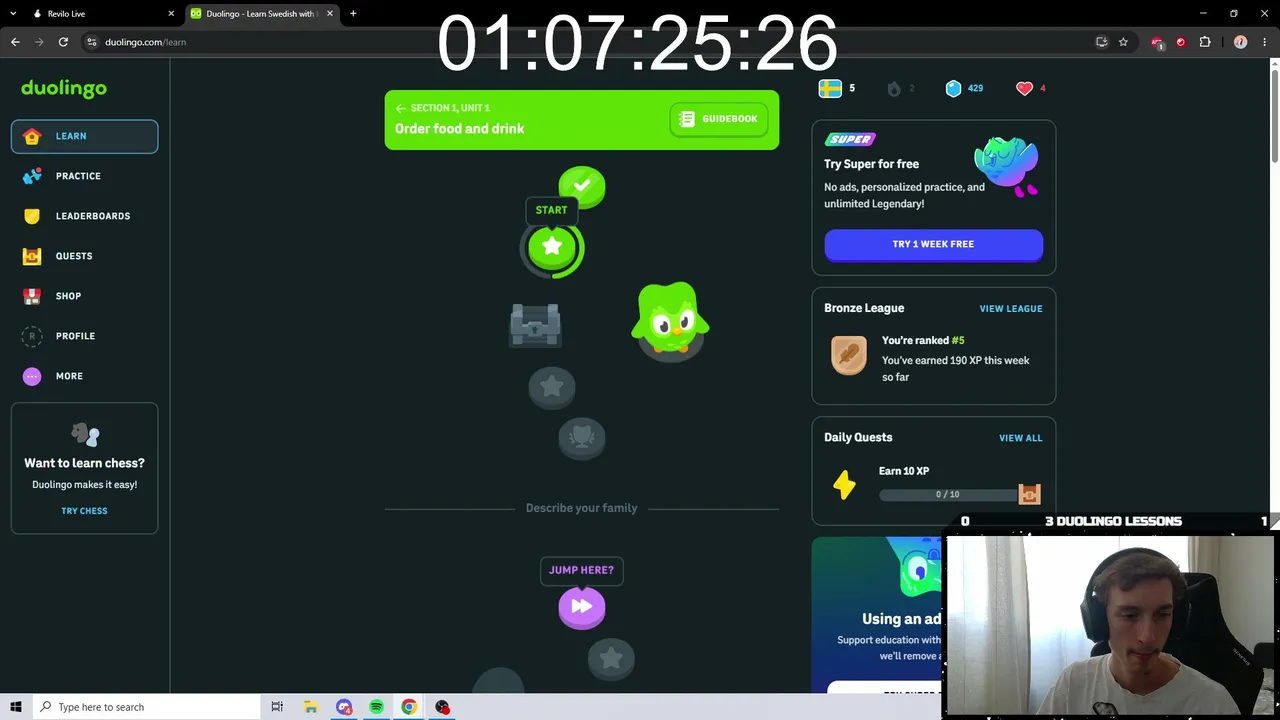Open LEADERBOARDS from the sidebar
The height and width of the screenshot is (720, 1280).
click(x=84, y=216)
